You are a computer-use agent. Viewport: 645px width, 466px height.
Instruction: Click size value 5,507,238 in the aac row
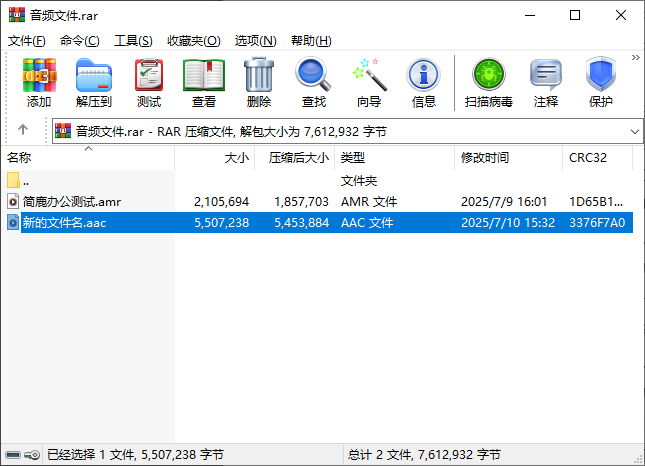coord(222,223)
